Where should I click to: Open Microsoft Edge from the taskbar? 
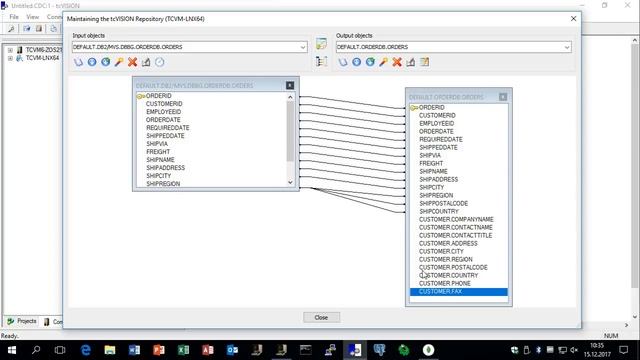(x=85, y=350)
